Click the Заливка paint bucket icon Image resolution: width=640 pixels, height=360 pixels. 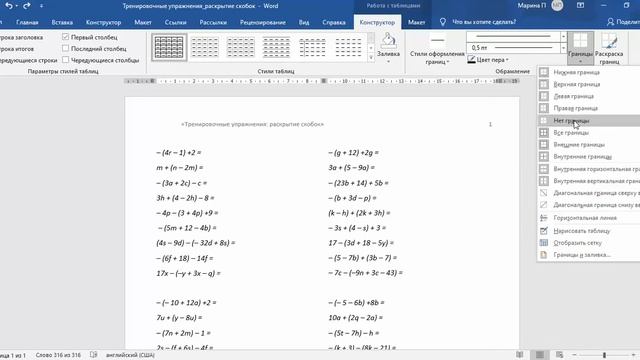click(388, 41)
